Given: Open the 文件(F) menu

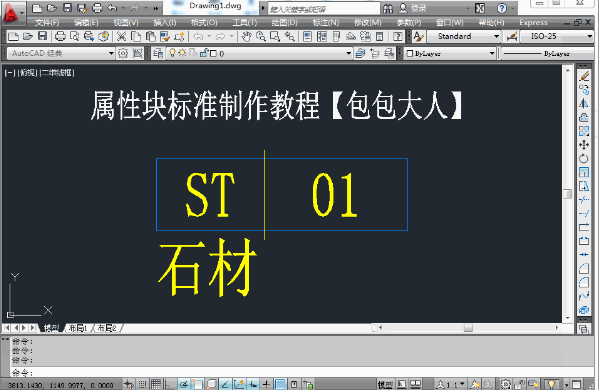Looking at the screenshot, I should 47,23.
